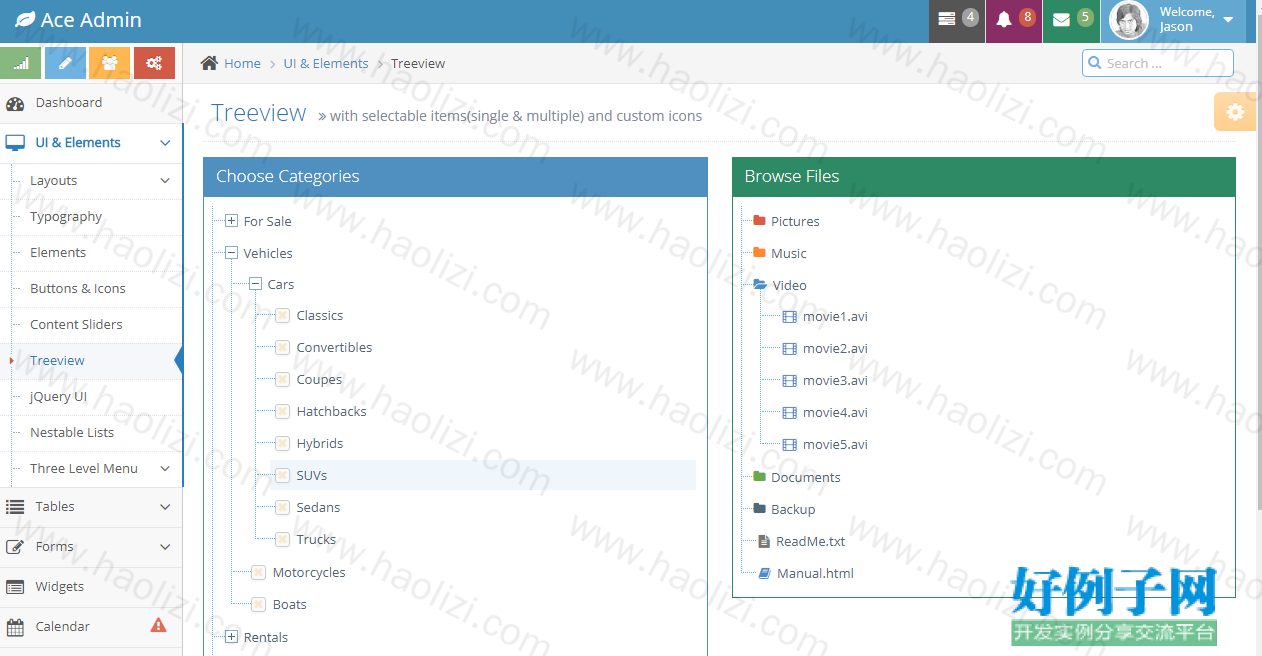
Task: Open Dashboard in the sidebar
Action: (x=91, y=103)
